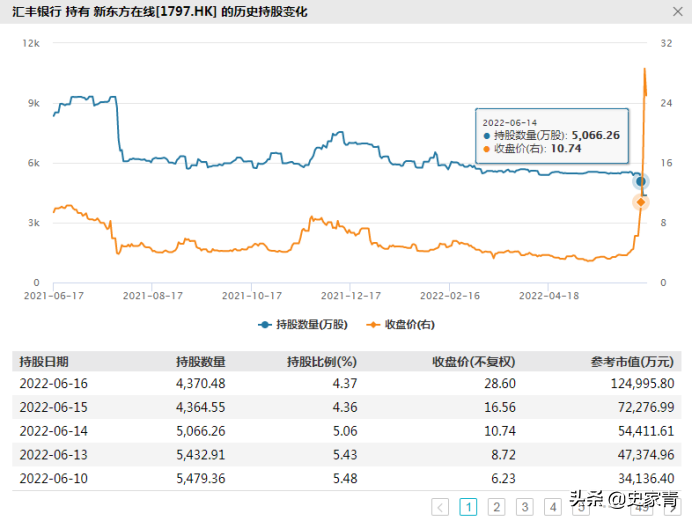Go to previous page arrow
This screenshot has width=693, height=522.
click(440, 507)
